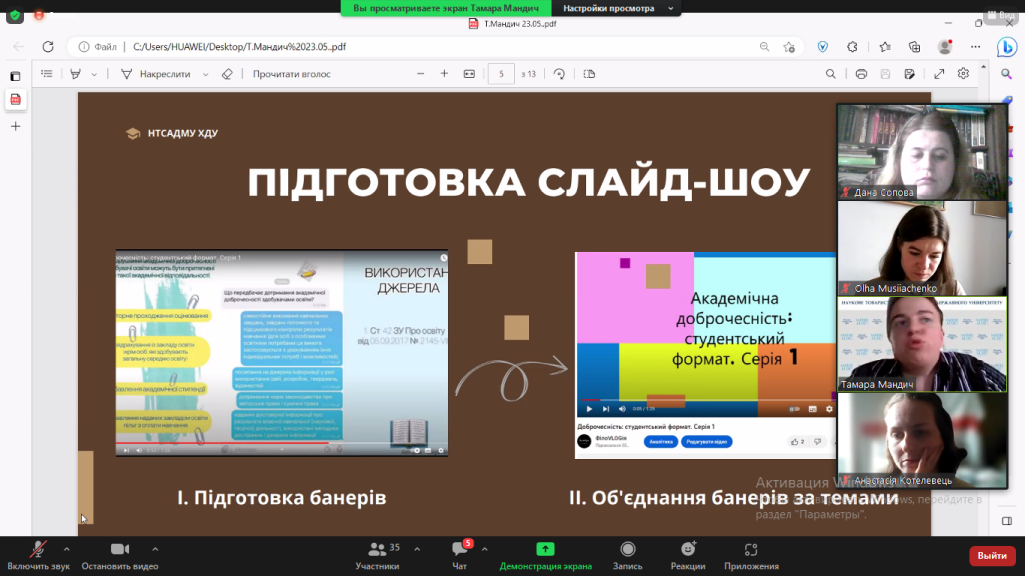Select the eraser tool
Viewport: 1025px width, 576px height.
(227, 74)
